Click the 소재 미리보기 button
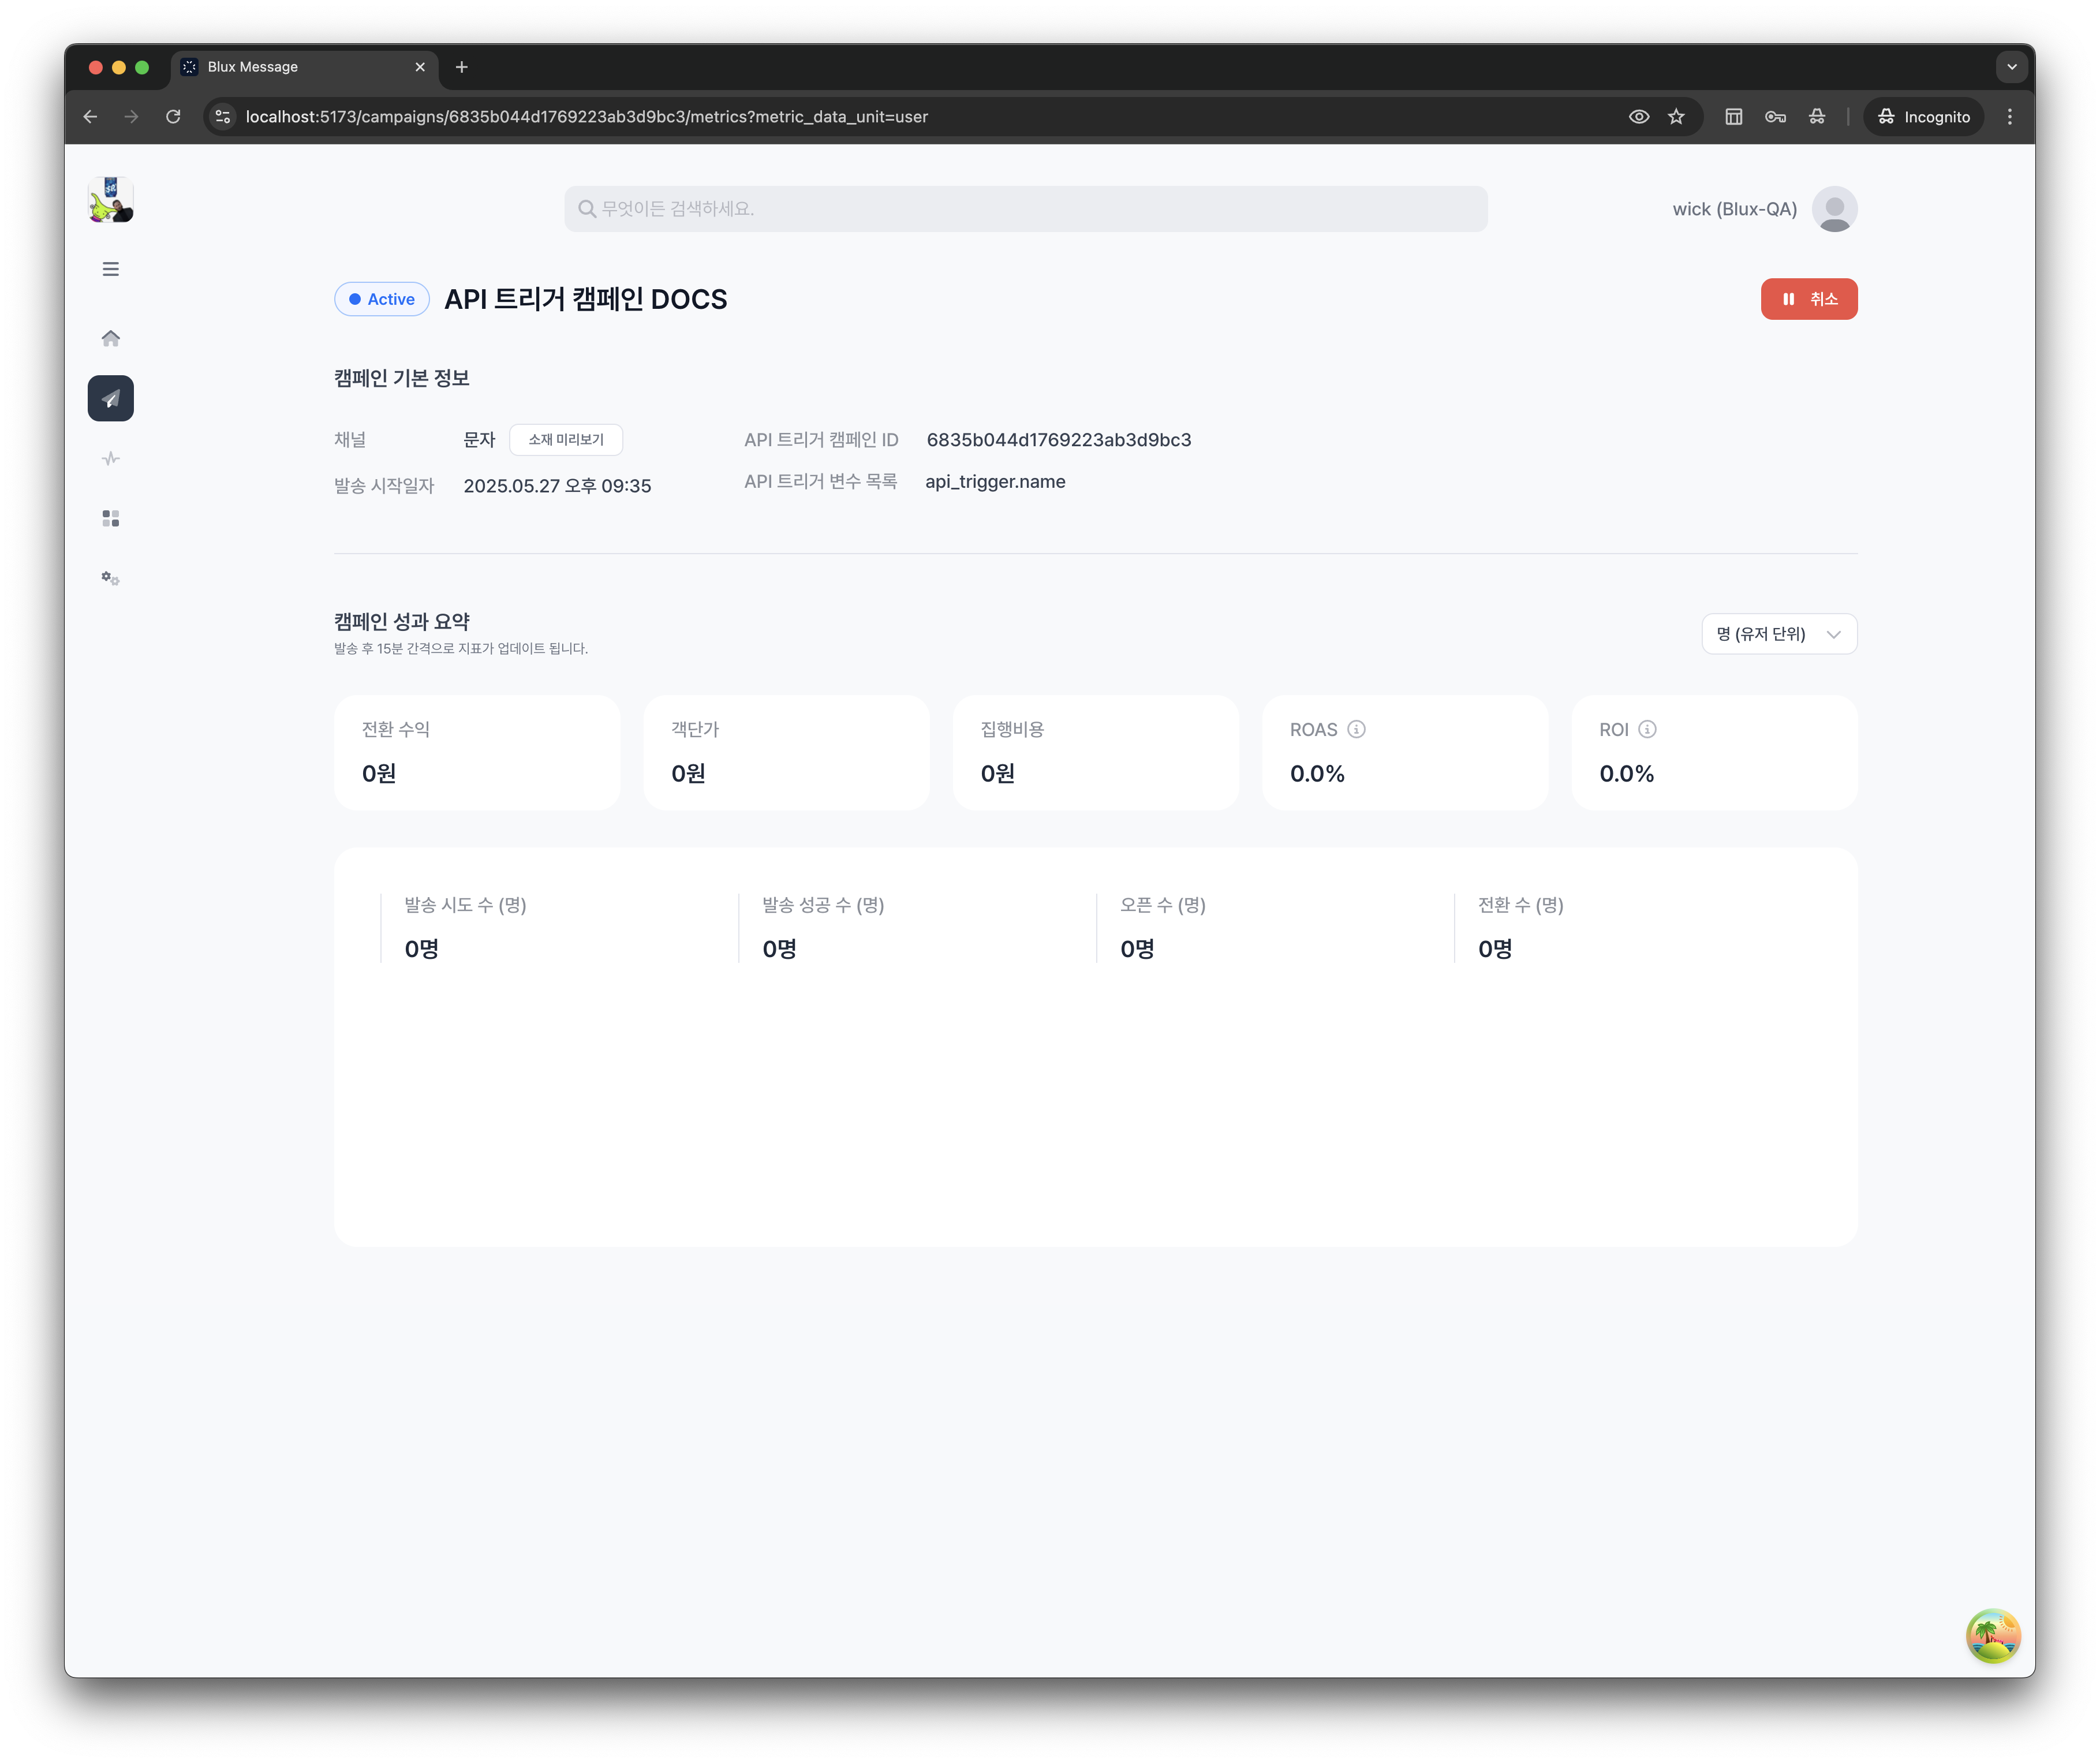2100x1763 pixels. coord(566,440)
